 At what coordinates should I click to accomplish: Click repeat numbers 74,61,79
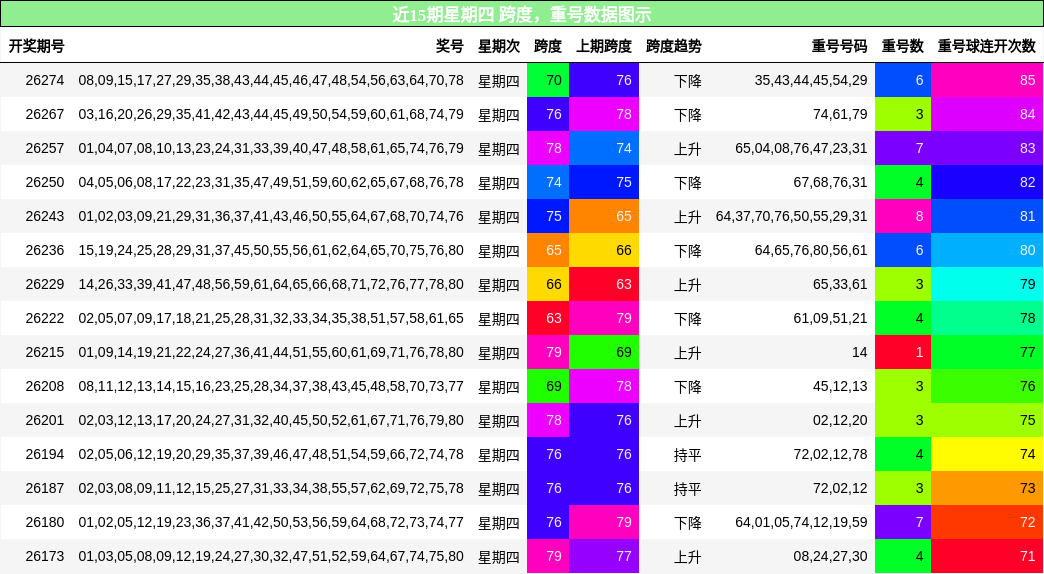click(840, 115)
